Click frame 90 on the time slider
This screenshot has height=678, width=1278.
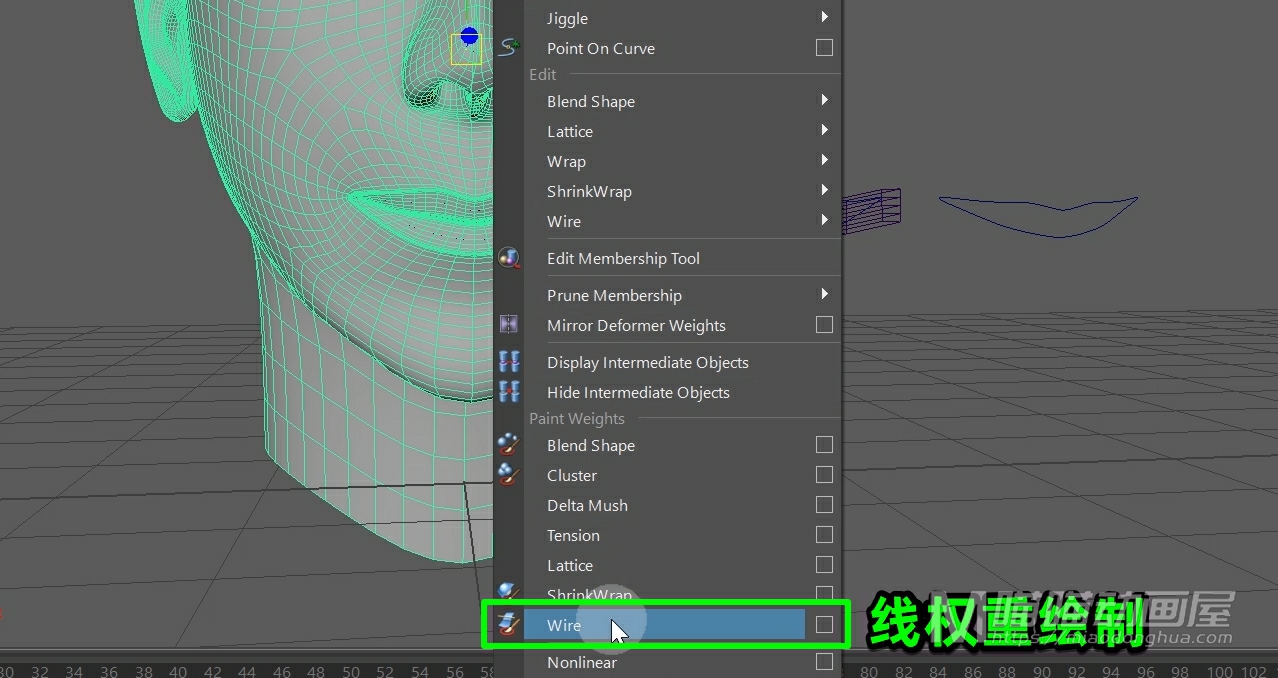(x=1041, y=672)
